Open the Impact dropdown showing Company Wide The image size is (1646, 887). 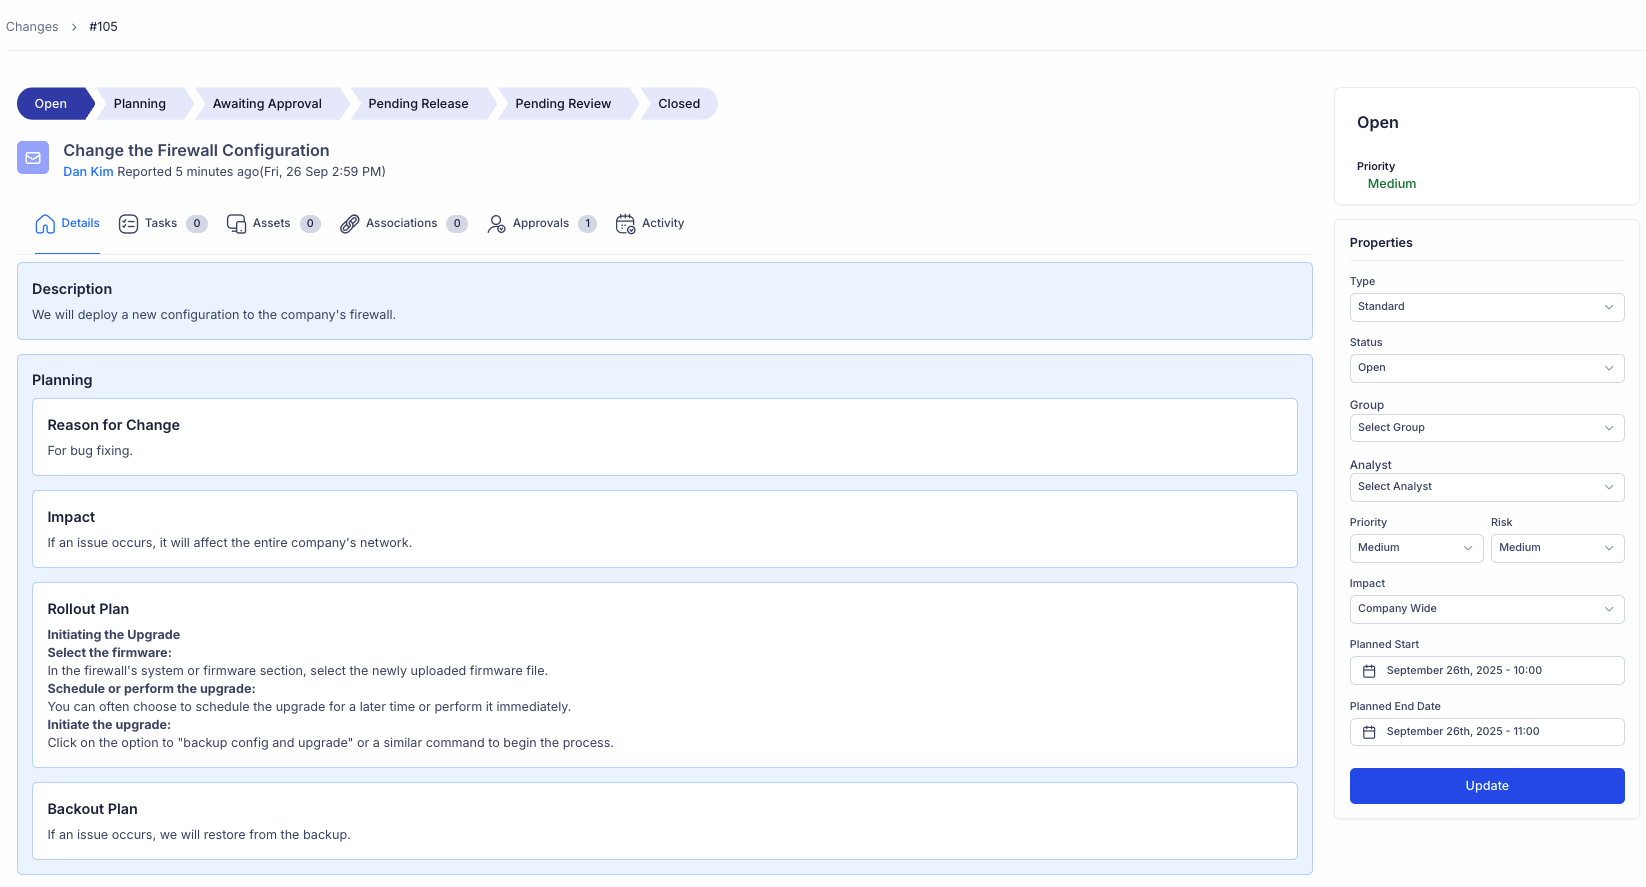[1486, 609]
